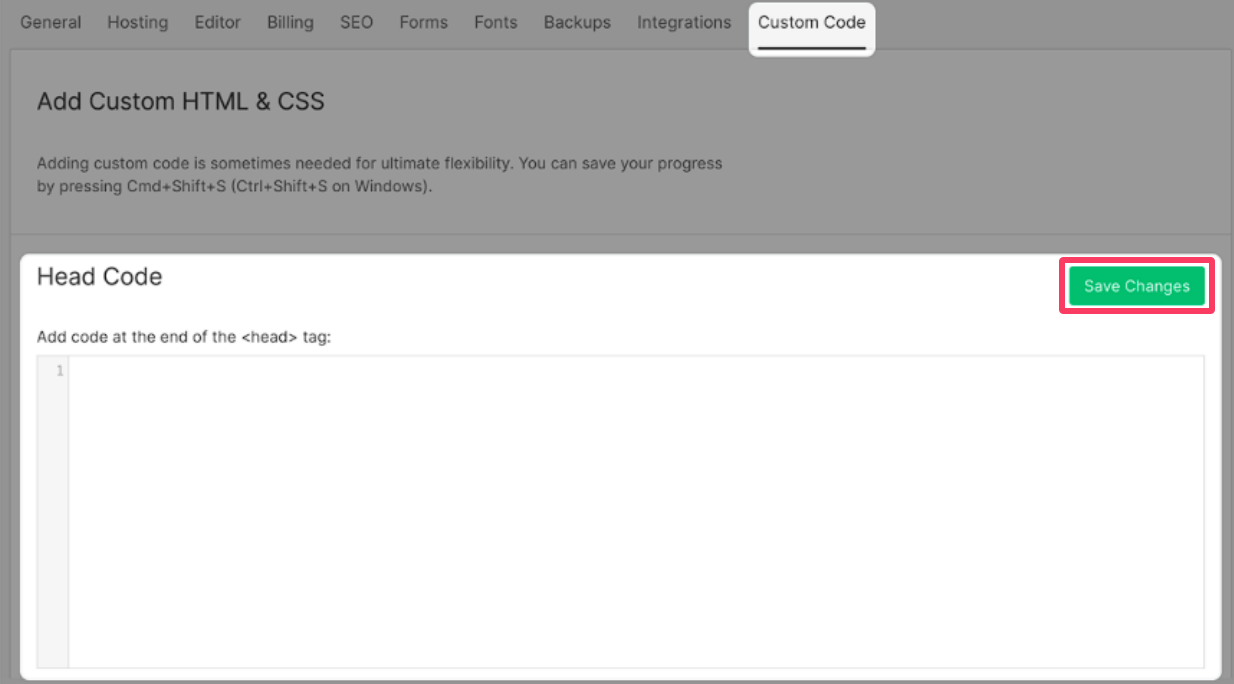Select the Custom Code tab

pyautogui.click(x=812, y=22)
